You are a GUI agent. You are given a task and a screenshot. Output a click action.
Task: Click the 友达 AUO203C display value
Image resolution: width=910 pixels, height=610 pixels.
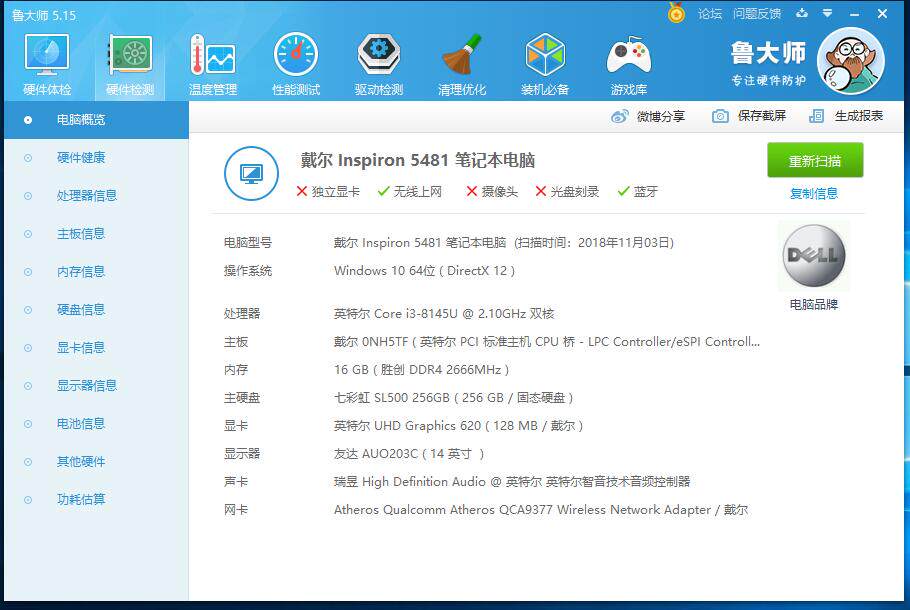tap(409, 454)
